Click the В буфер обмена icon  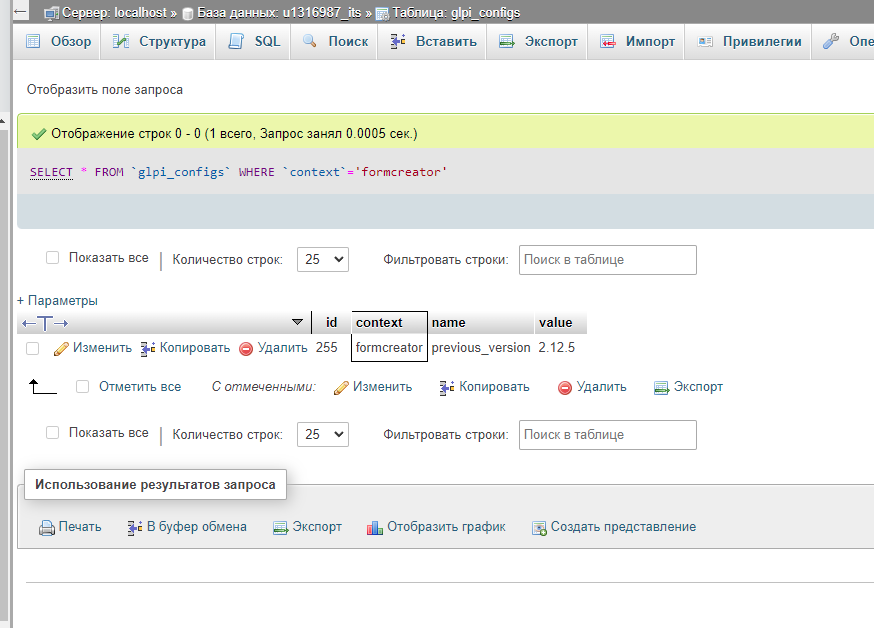136,526
